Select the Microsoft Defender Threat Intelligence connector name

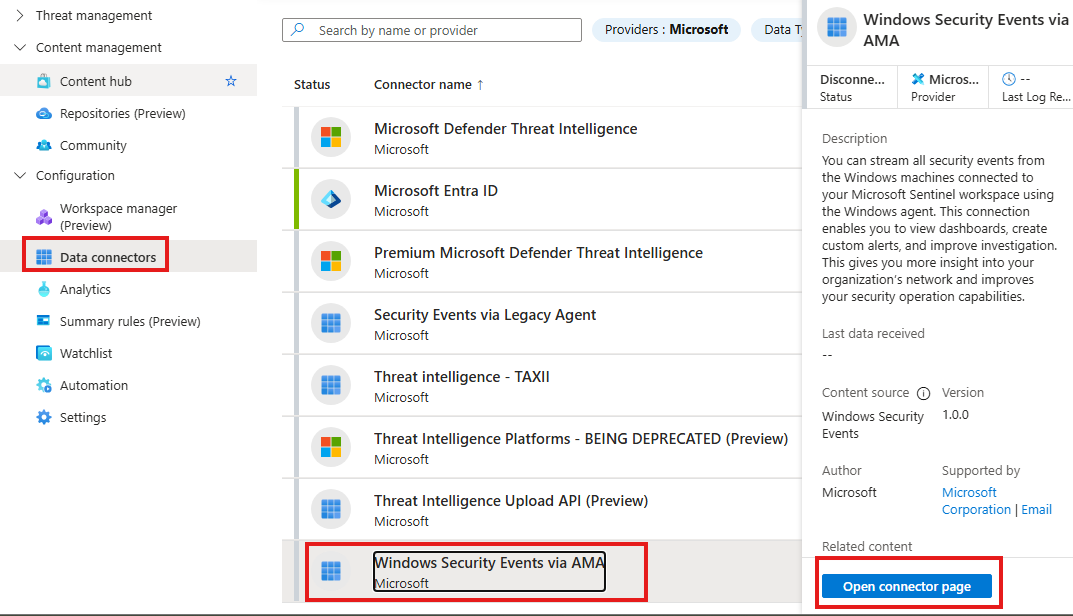pyautogui.click(x=505, y=129)
